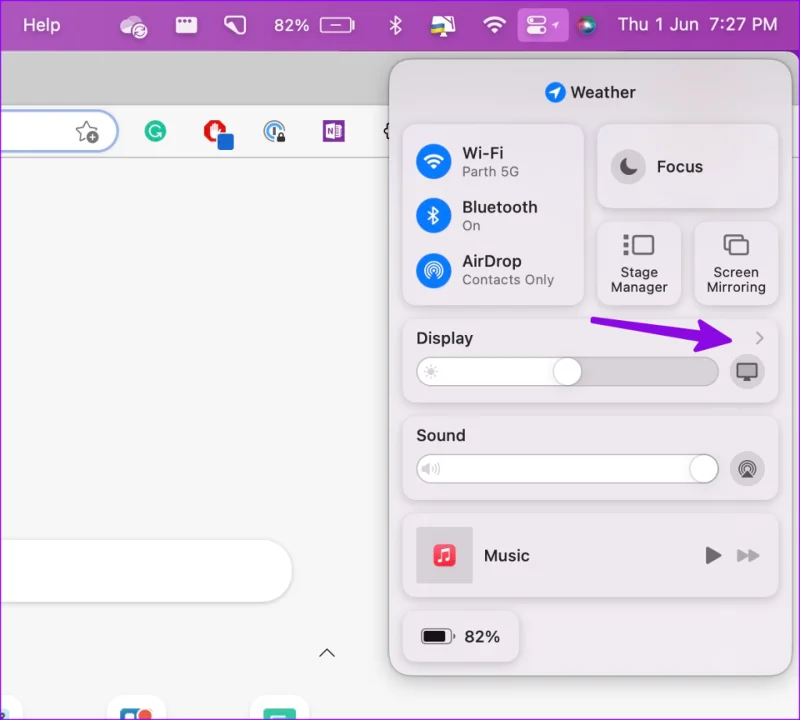This screenshot has width=800, height=720.
Task: Click the password lock extension icon
Action: click(x=274, y=132)
